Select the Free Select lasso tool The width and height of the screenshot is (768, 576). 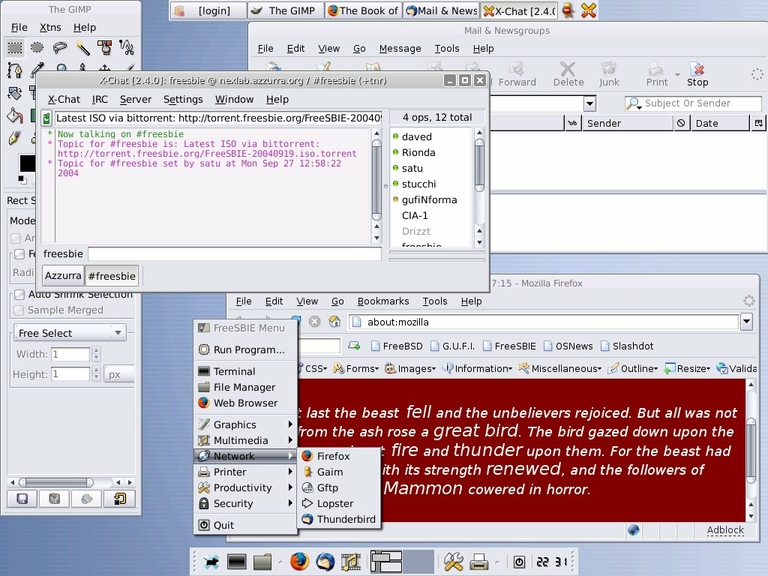pyautogui.click(x=60, y=48)
